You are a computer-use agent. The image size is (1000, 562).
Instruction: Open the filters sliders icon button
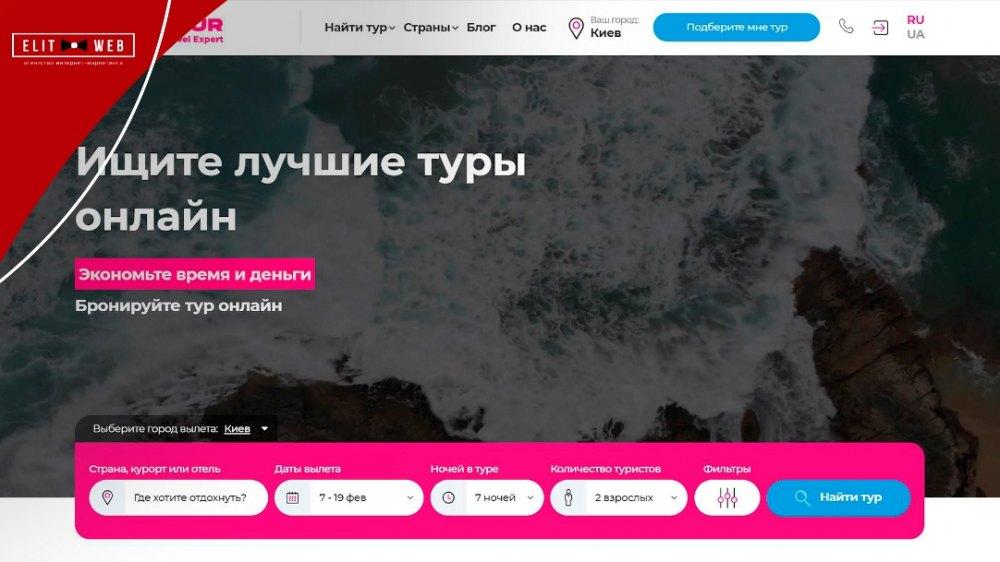pyautogui.click(x=727, y=498)
